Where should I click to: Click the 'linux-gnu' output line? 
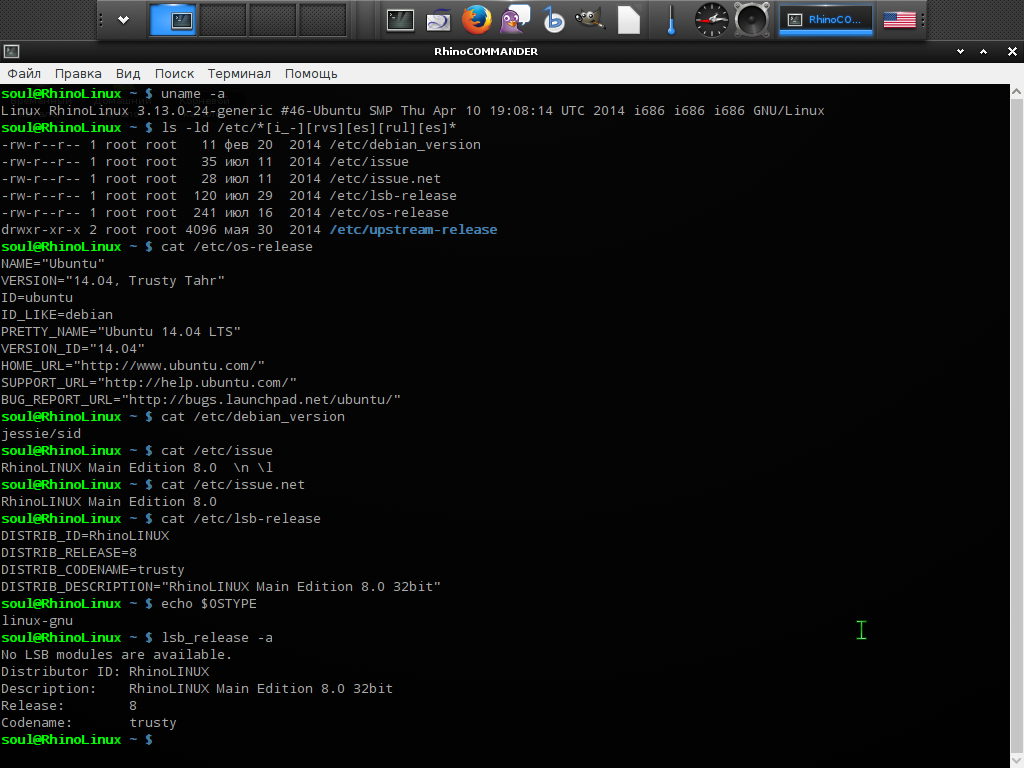[37, 620]
